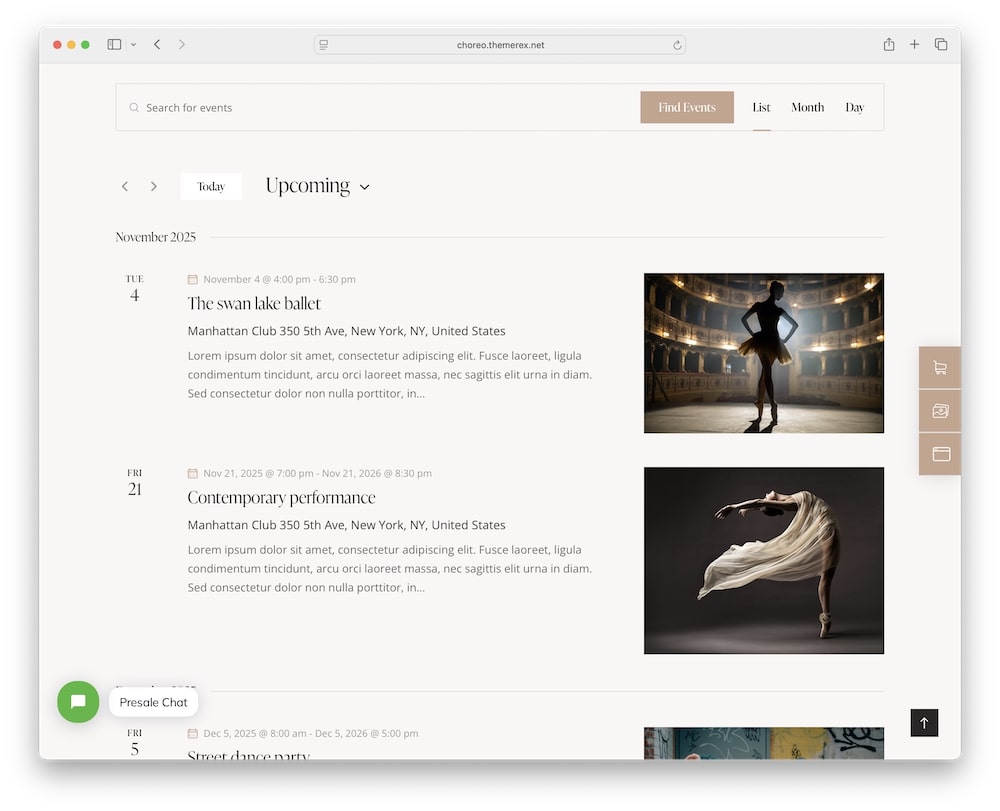Open the window layout side panel icon
The image size is (1000, 811).
coord(940,454)
